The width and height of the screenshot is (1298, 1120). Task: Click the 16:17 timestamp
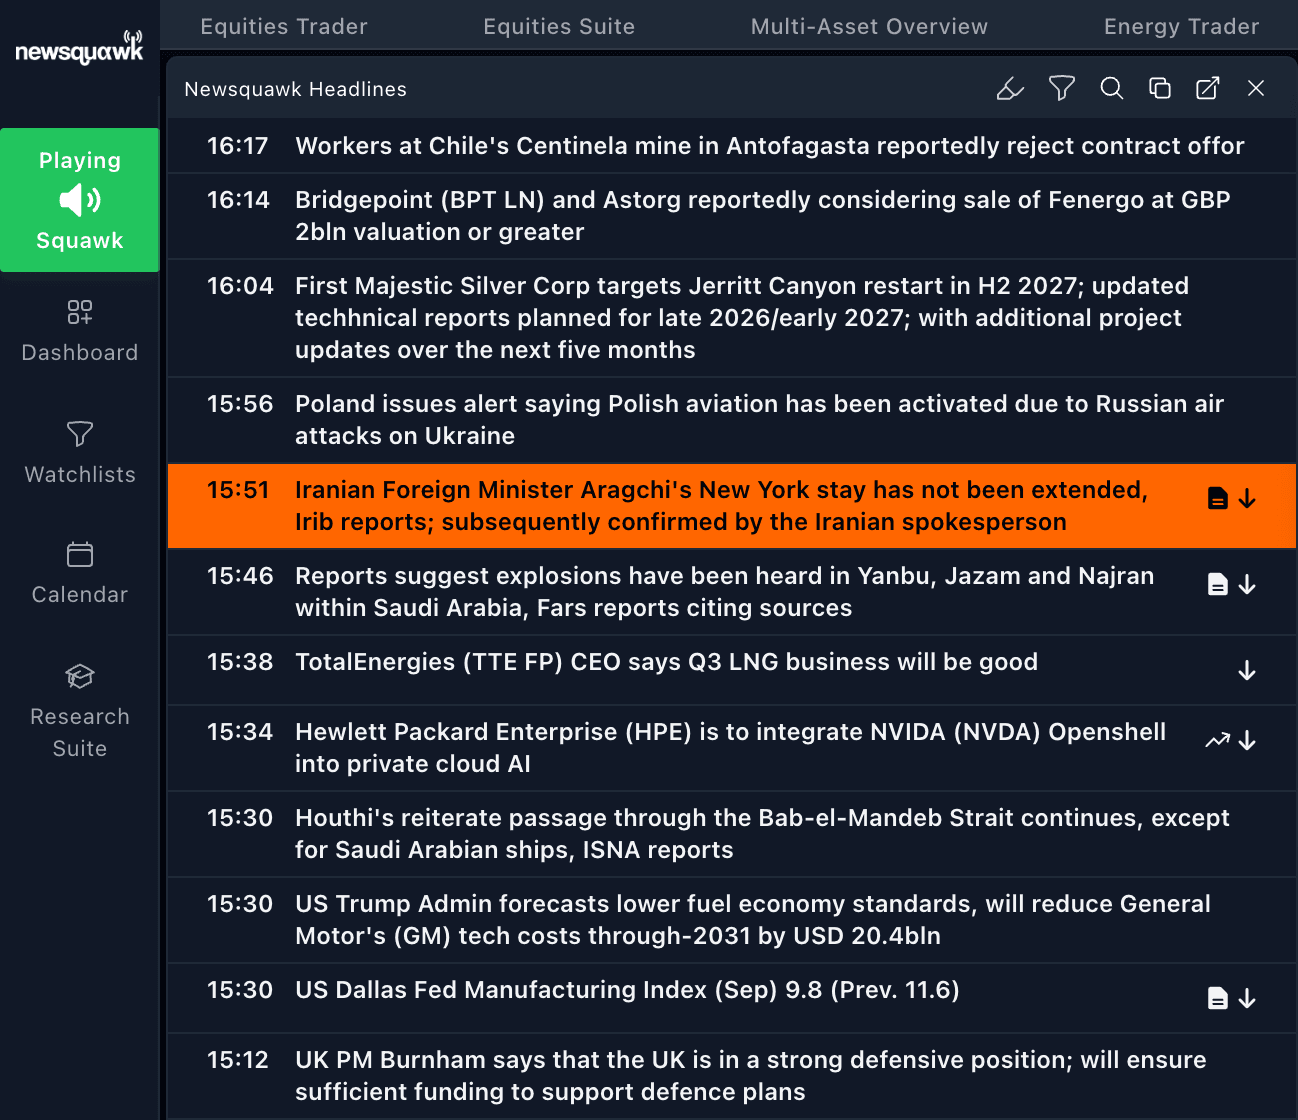coord(238,146)
